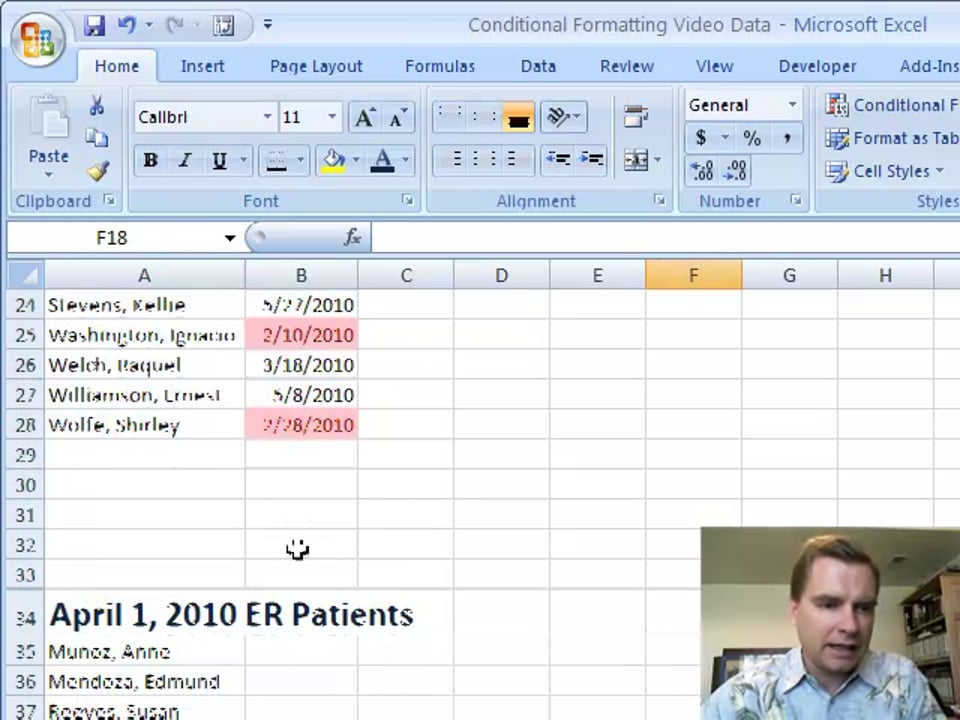Open Cell Styles gallery

[885, 171]
